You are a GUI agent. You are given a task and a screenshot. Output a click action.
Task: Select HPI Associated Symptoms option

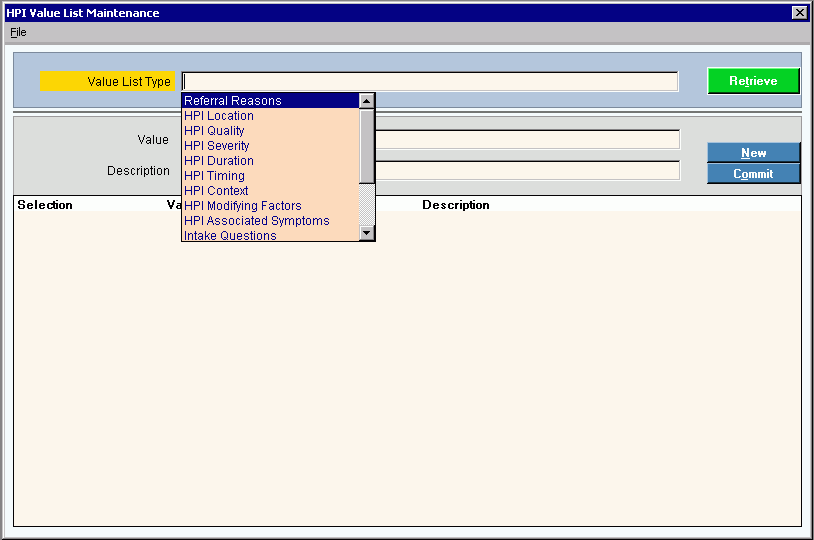(257, 221)
